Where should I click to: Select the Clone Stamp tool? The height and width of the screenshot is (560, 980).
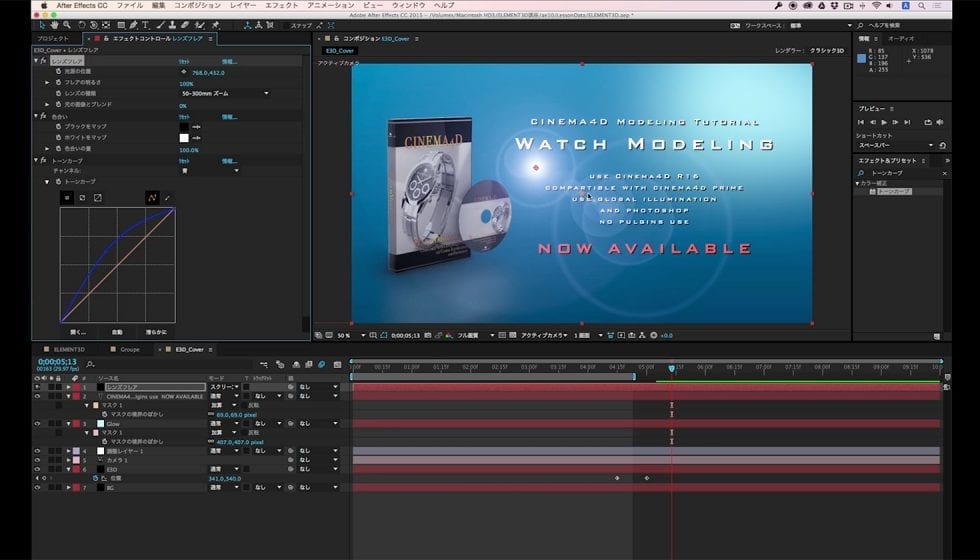point(172,25)
